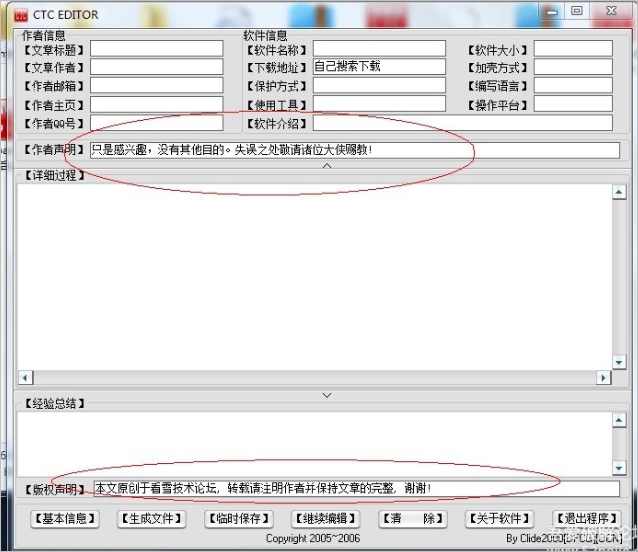Click 详细过程 scroll right arrow

coord(603,378)
